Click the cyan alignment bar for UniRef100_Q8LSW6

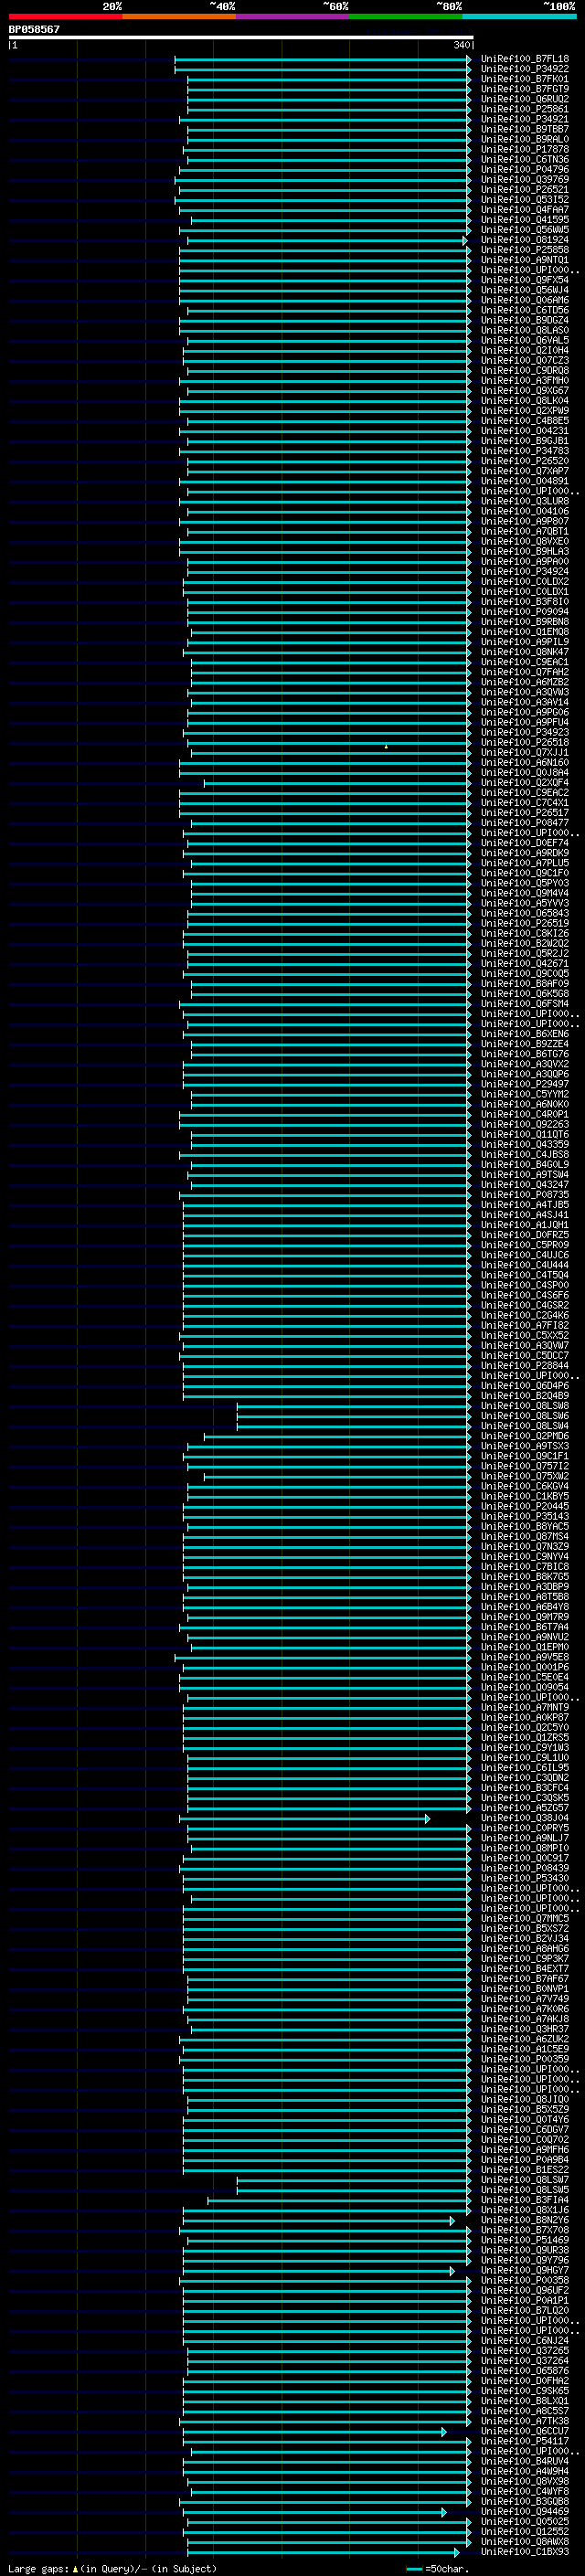coord(354,1416)
